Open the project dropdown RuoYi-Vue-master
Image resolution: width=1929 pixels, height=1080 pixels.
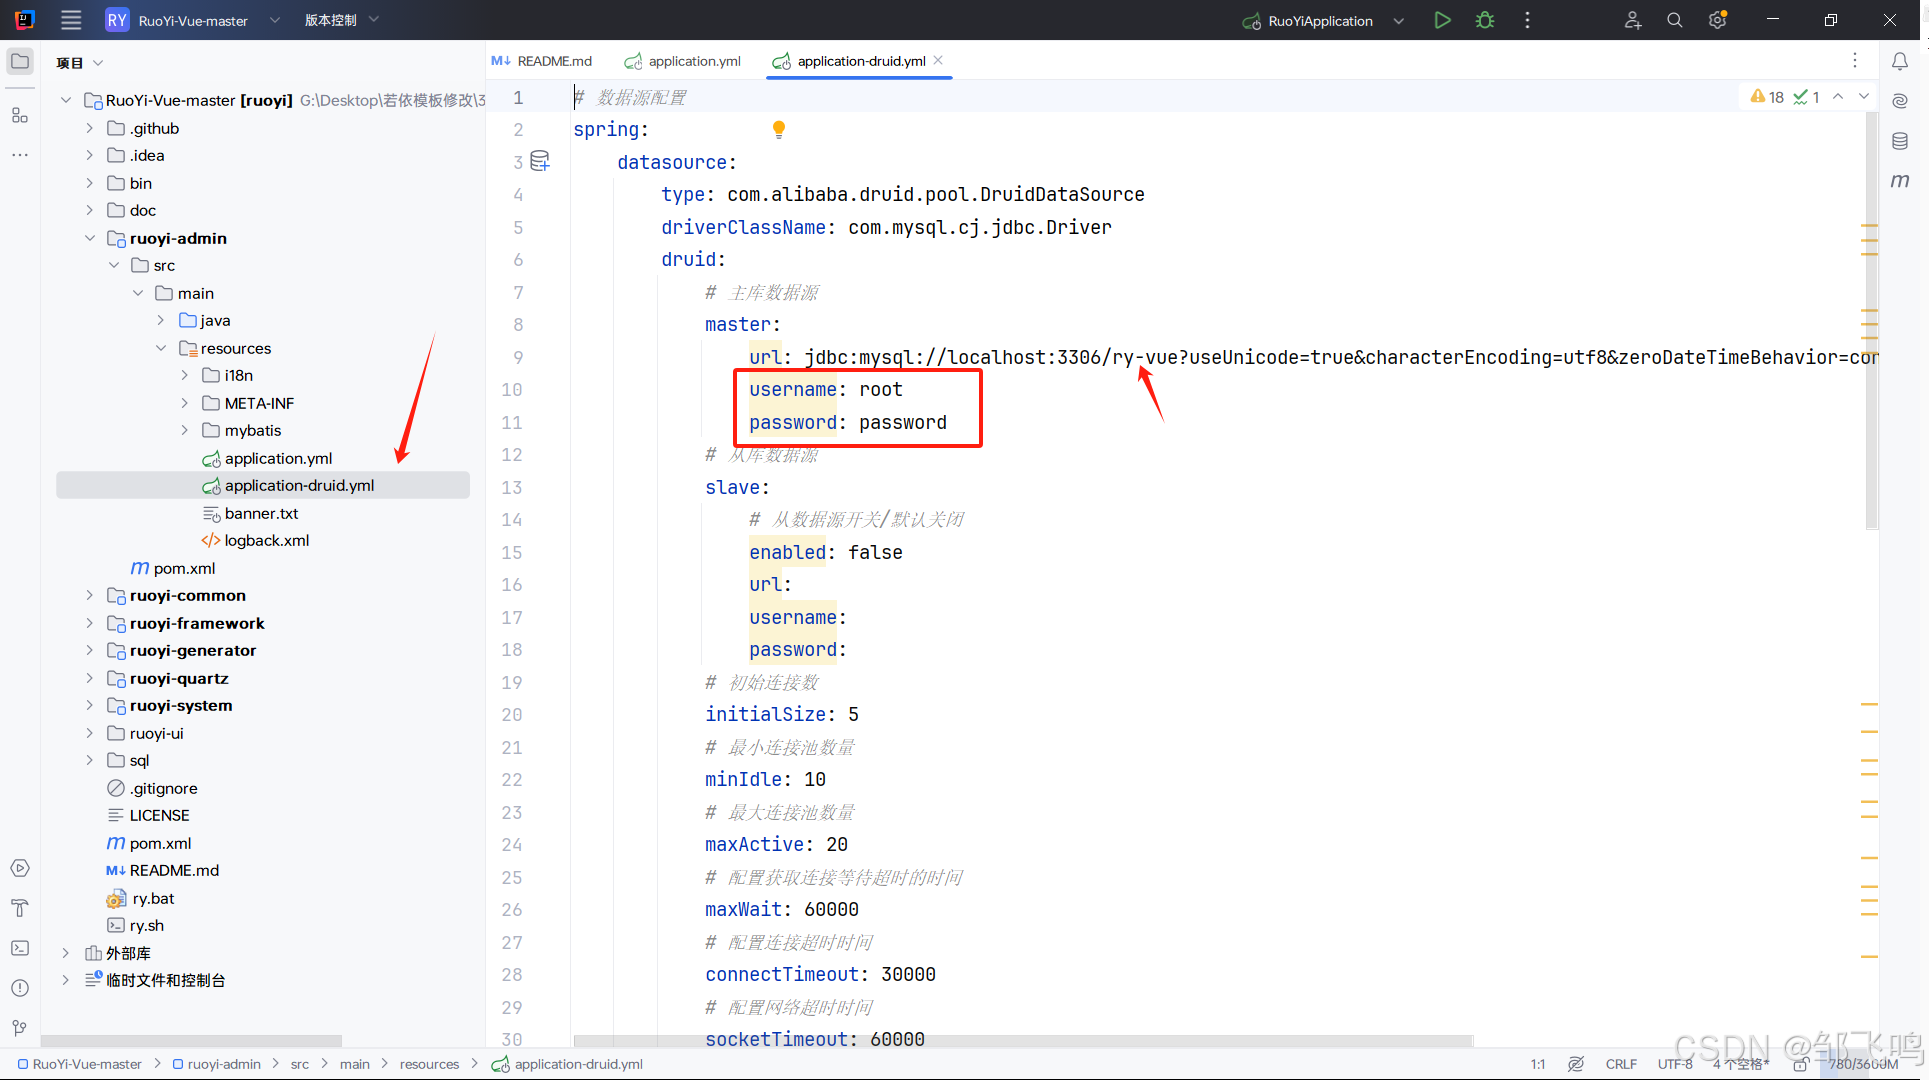[193, 20]
